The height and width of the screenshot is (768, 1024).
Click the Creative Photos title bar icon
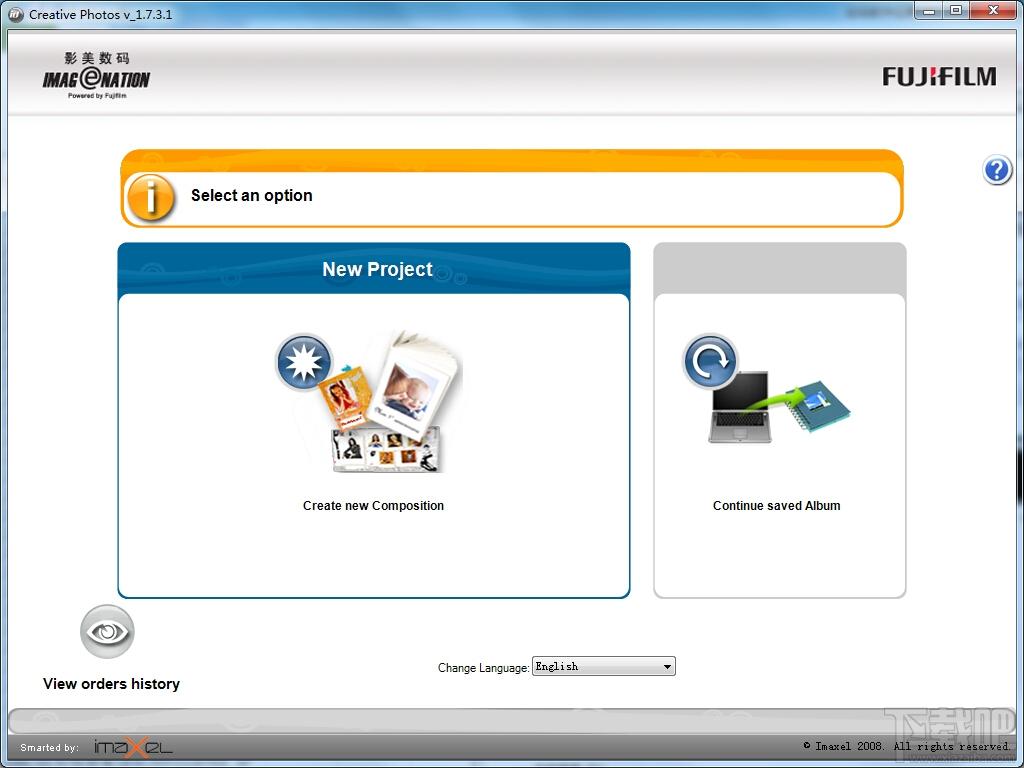click(15, 14)
